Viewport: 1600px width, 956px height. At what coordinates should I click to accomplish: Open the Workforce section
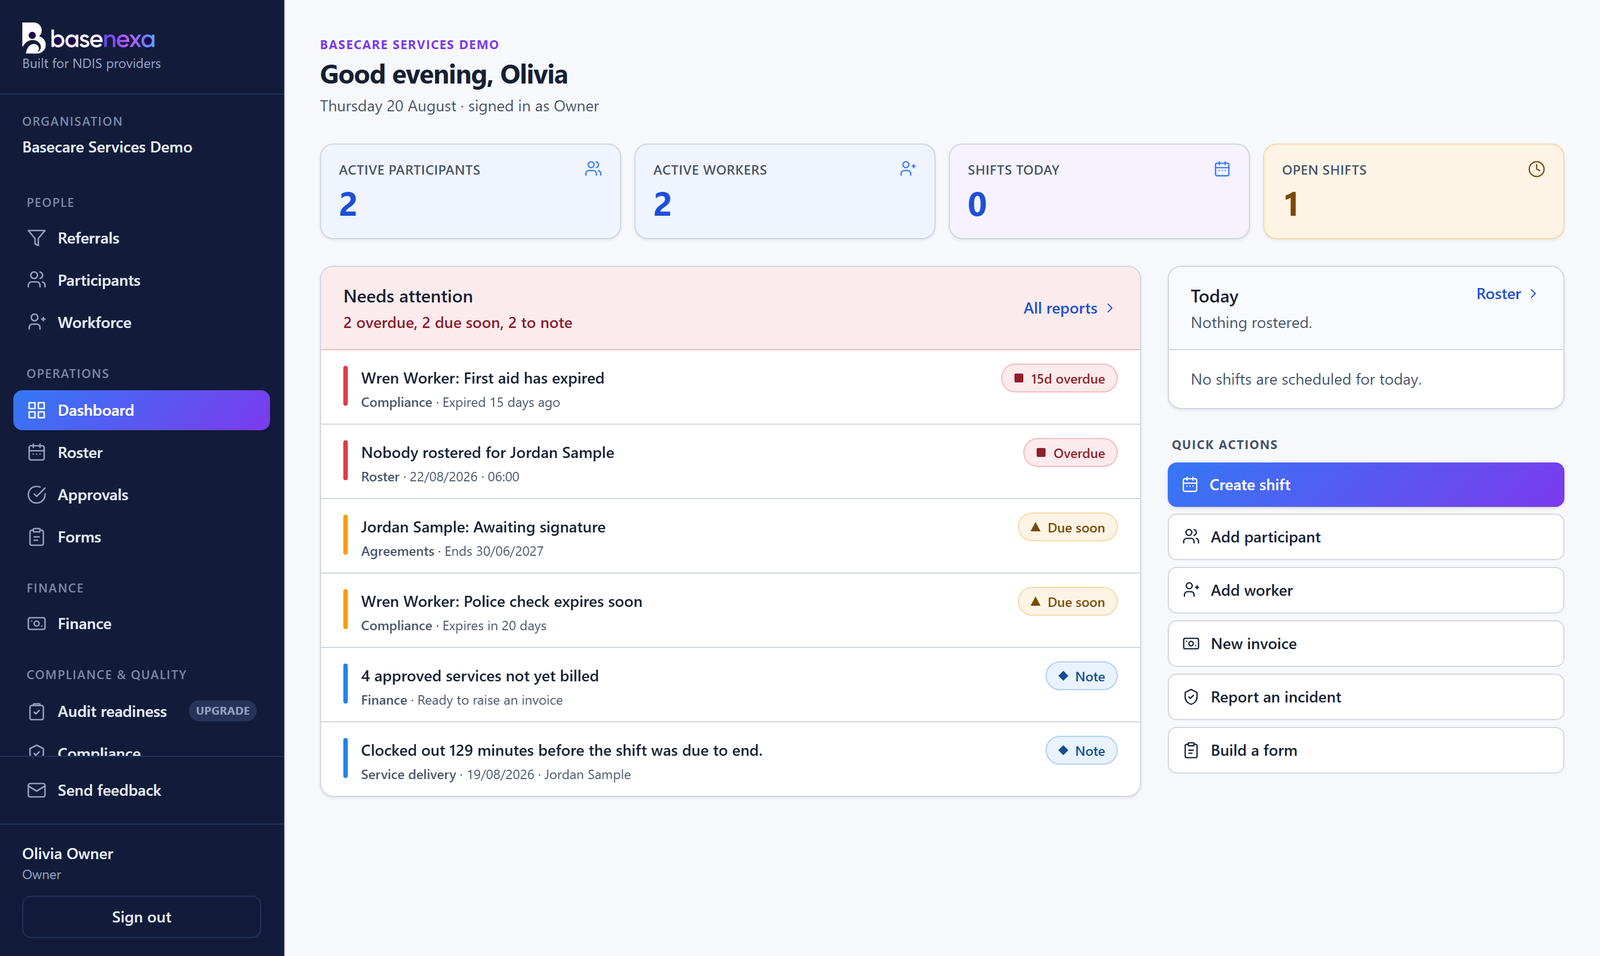tap(141, 322)
